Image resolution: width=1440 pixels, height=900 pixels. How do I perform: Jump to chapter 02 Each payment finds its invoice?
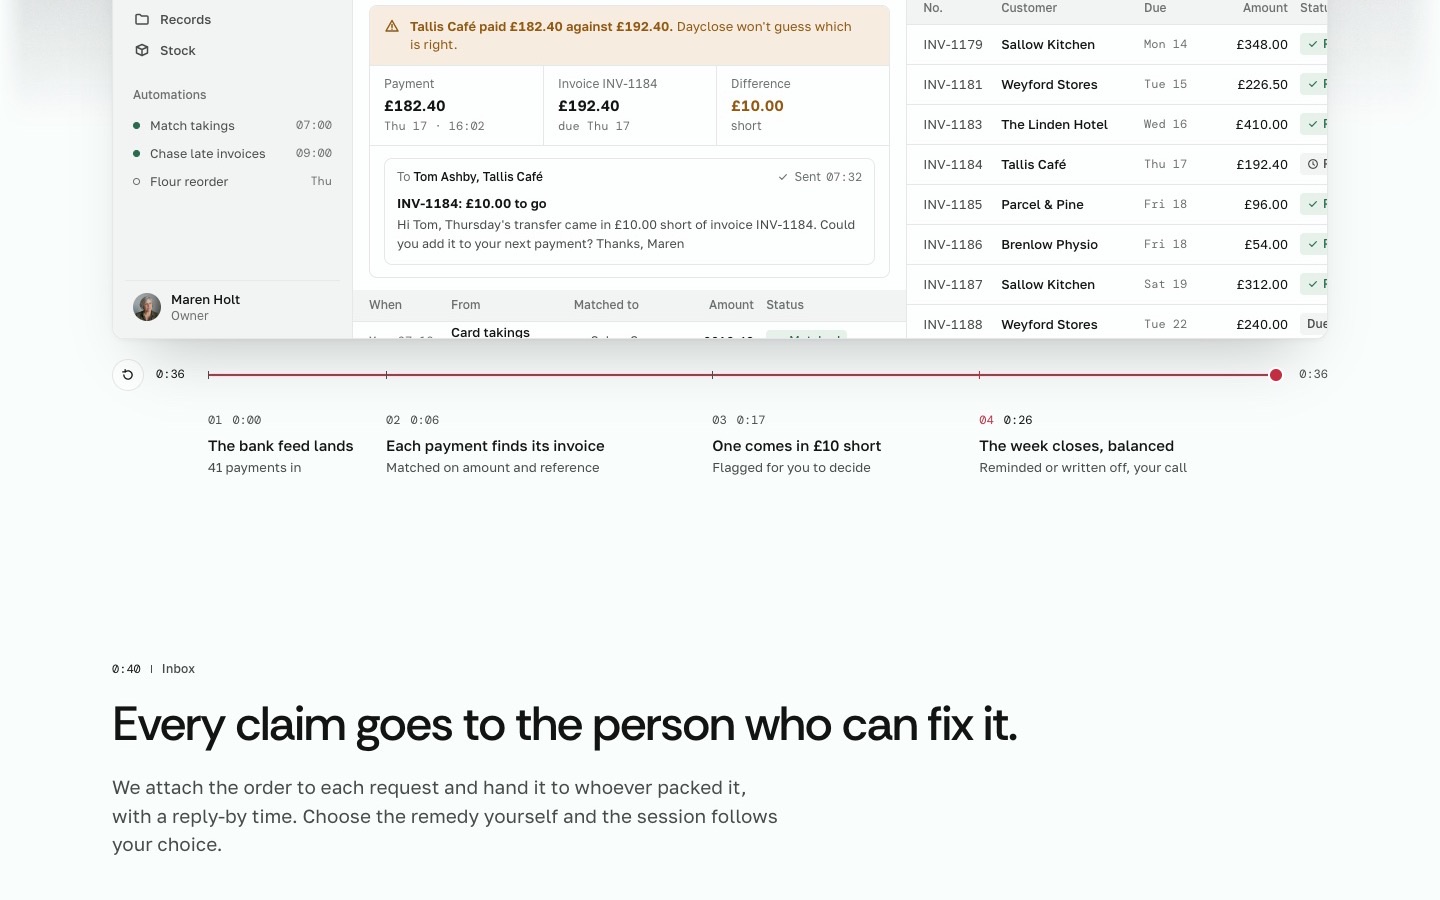coord(495,444)
